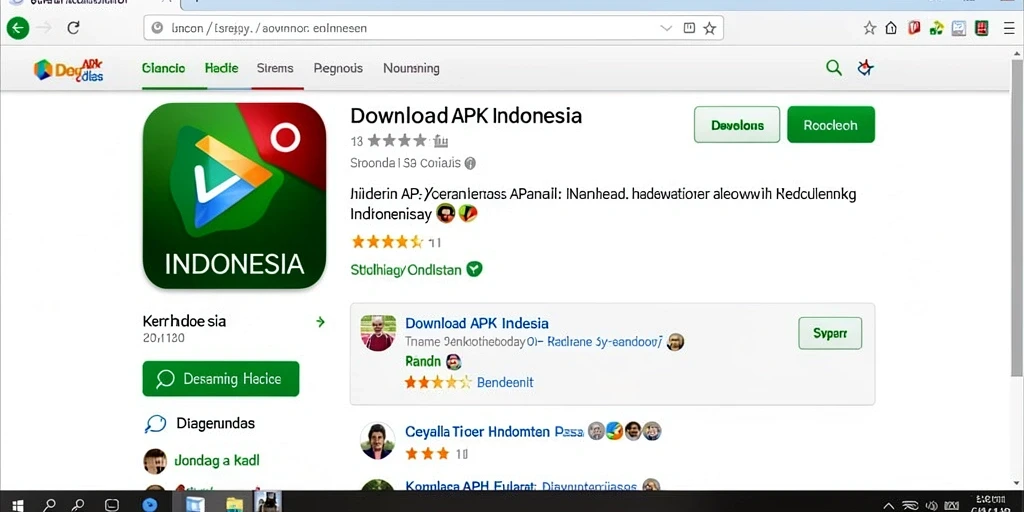The width and height of the screenshot is (1024, 512).
Task: Click the green search magnifier in site header
Action: point(834,67)
